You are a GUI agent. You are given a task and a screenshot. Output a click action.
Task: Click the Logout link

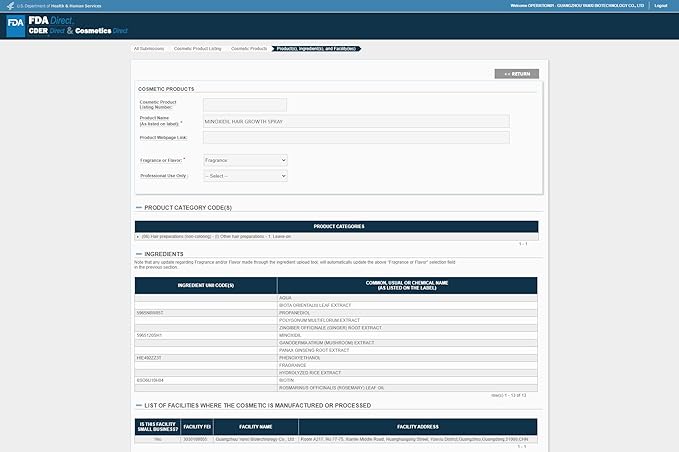(660, 5)
